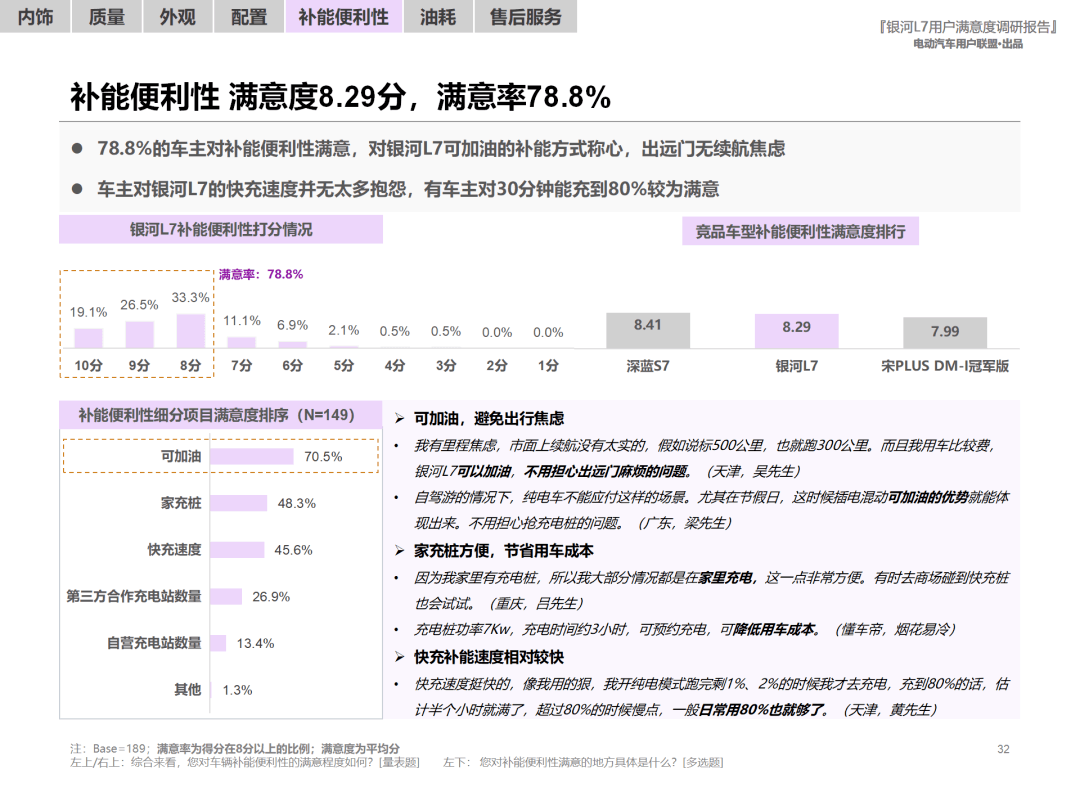Select the 6分 axis label

(293, 366)
